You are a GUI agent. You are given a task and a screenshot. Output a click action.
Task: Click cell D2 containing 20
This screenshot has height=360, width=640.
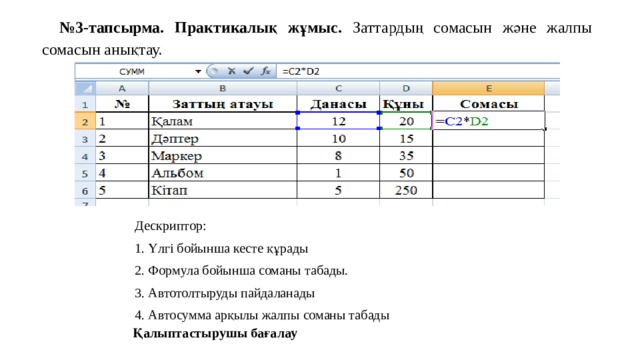406,121
